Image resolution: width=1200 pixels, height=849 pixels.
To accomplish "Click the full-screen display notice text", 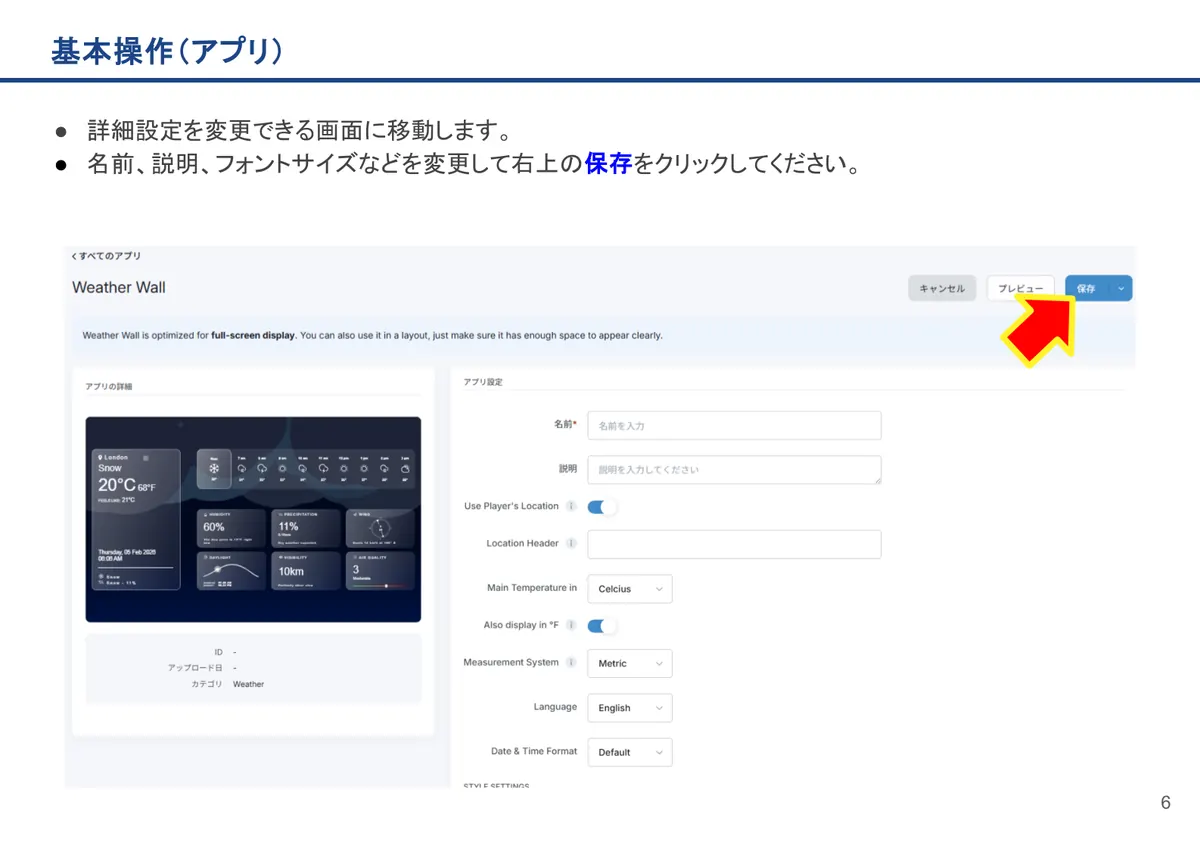I will click(x=372, y=335).
